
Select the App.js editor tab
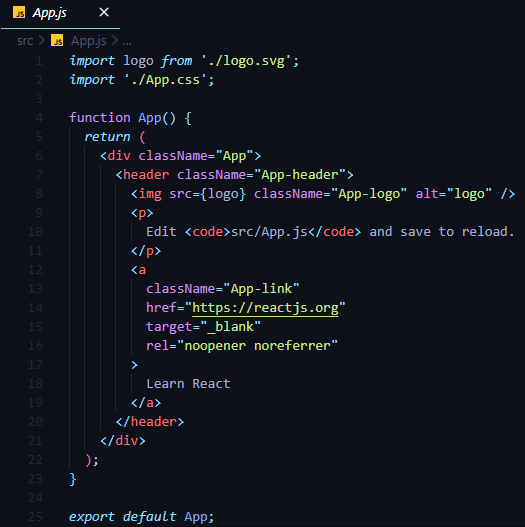coord(60,13)
